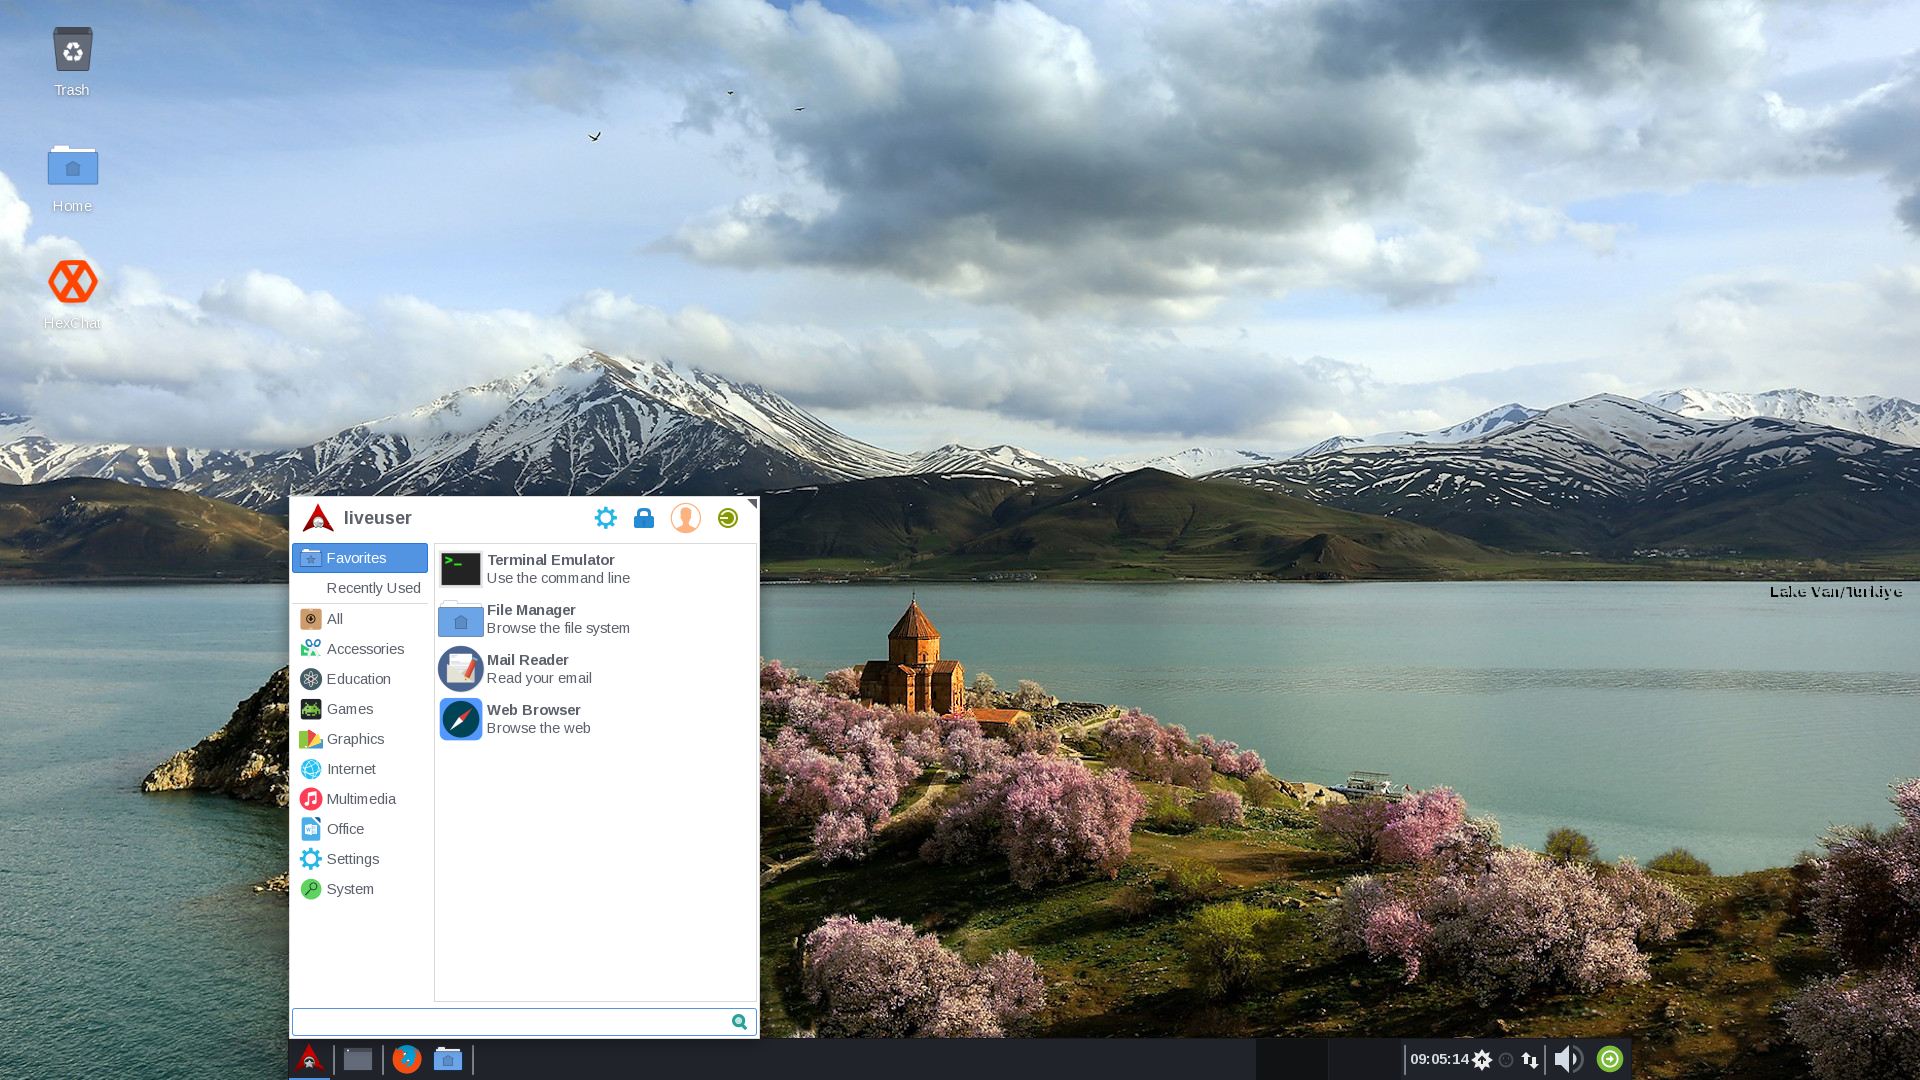
Task: Click the menu launcher button on the taskbar
Action: [310, 1059]
